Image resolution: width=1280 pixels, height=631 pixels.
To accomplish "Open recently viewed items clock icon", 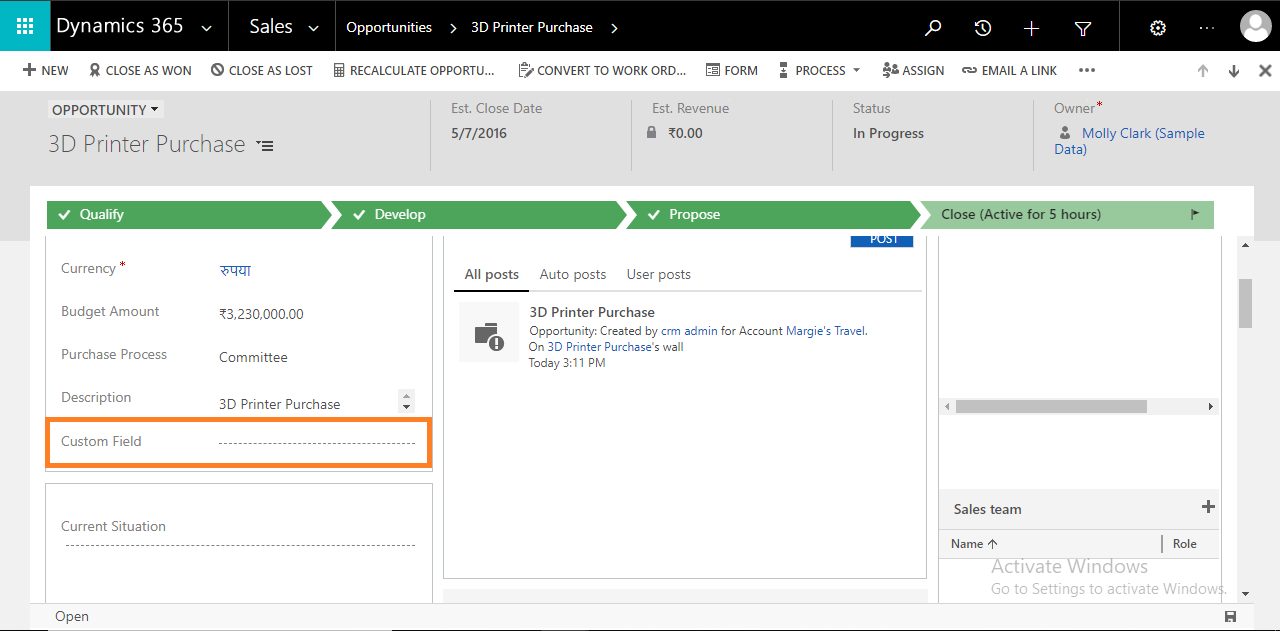I will 982,27.
